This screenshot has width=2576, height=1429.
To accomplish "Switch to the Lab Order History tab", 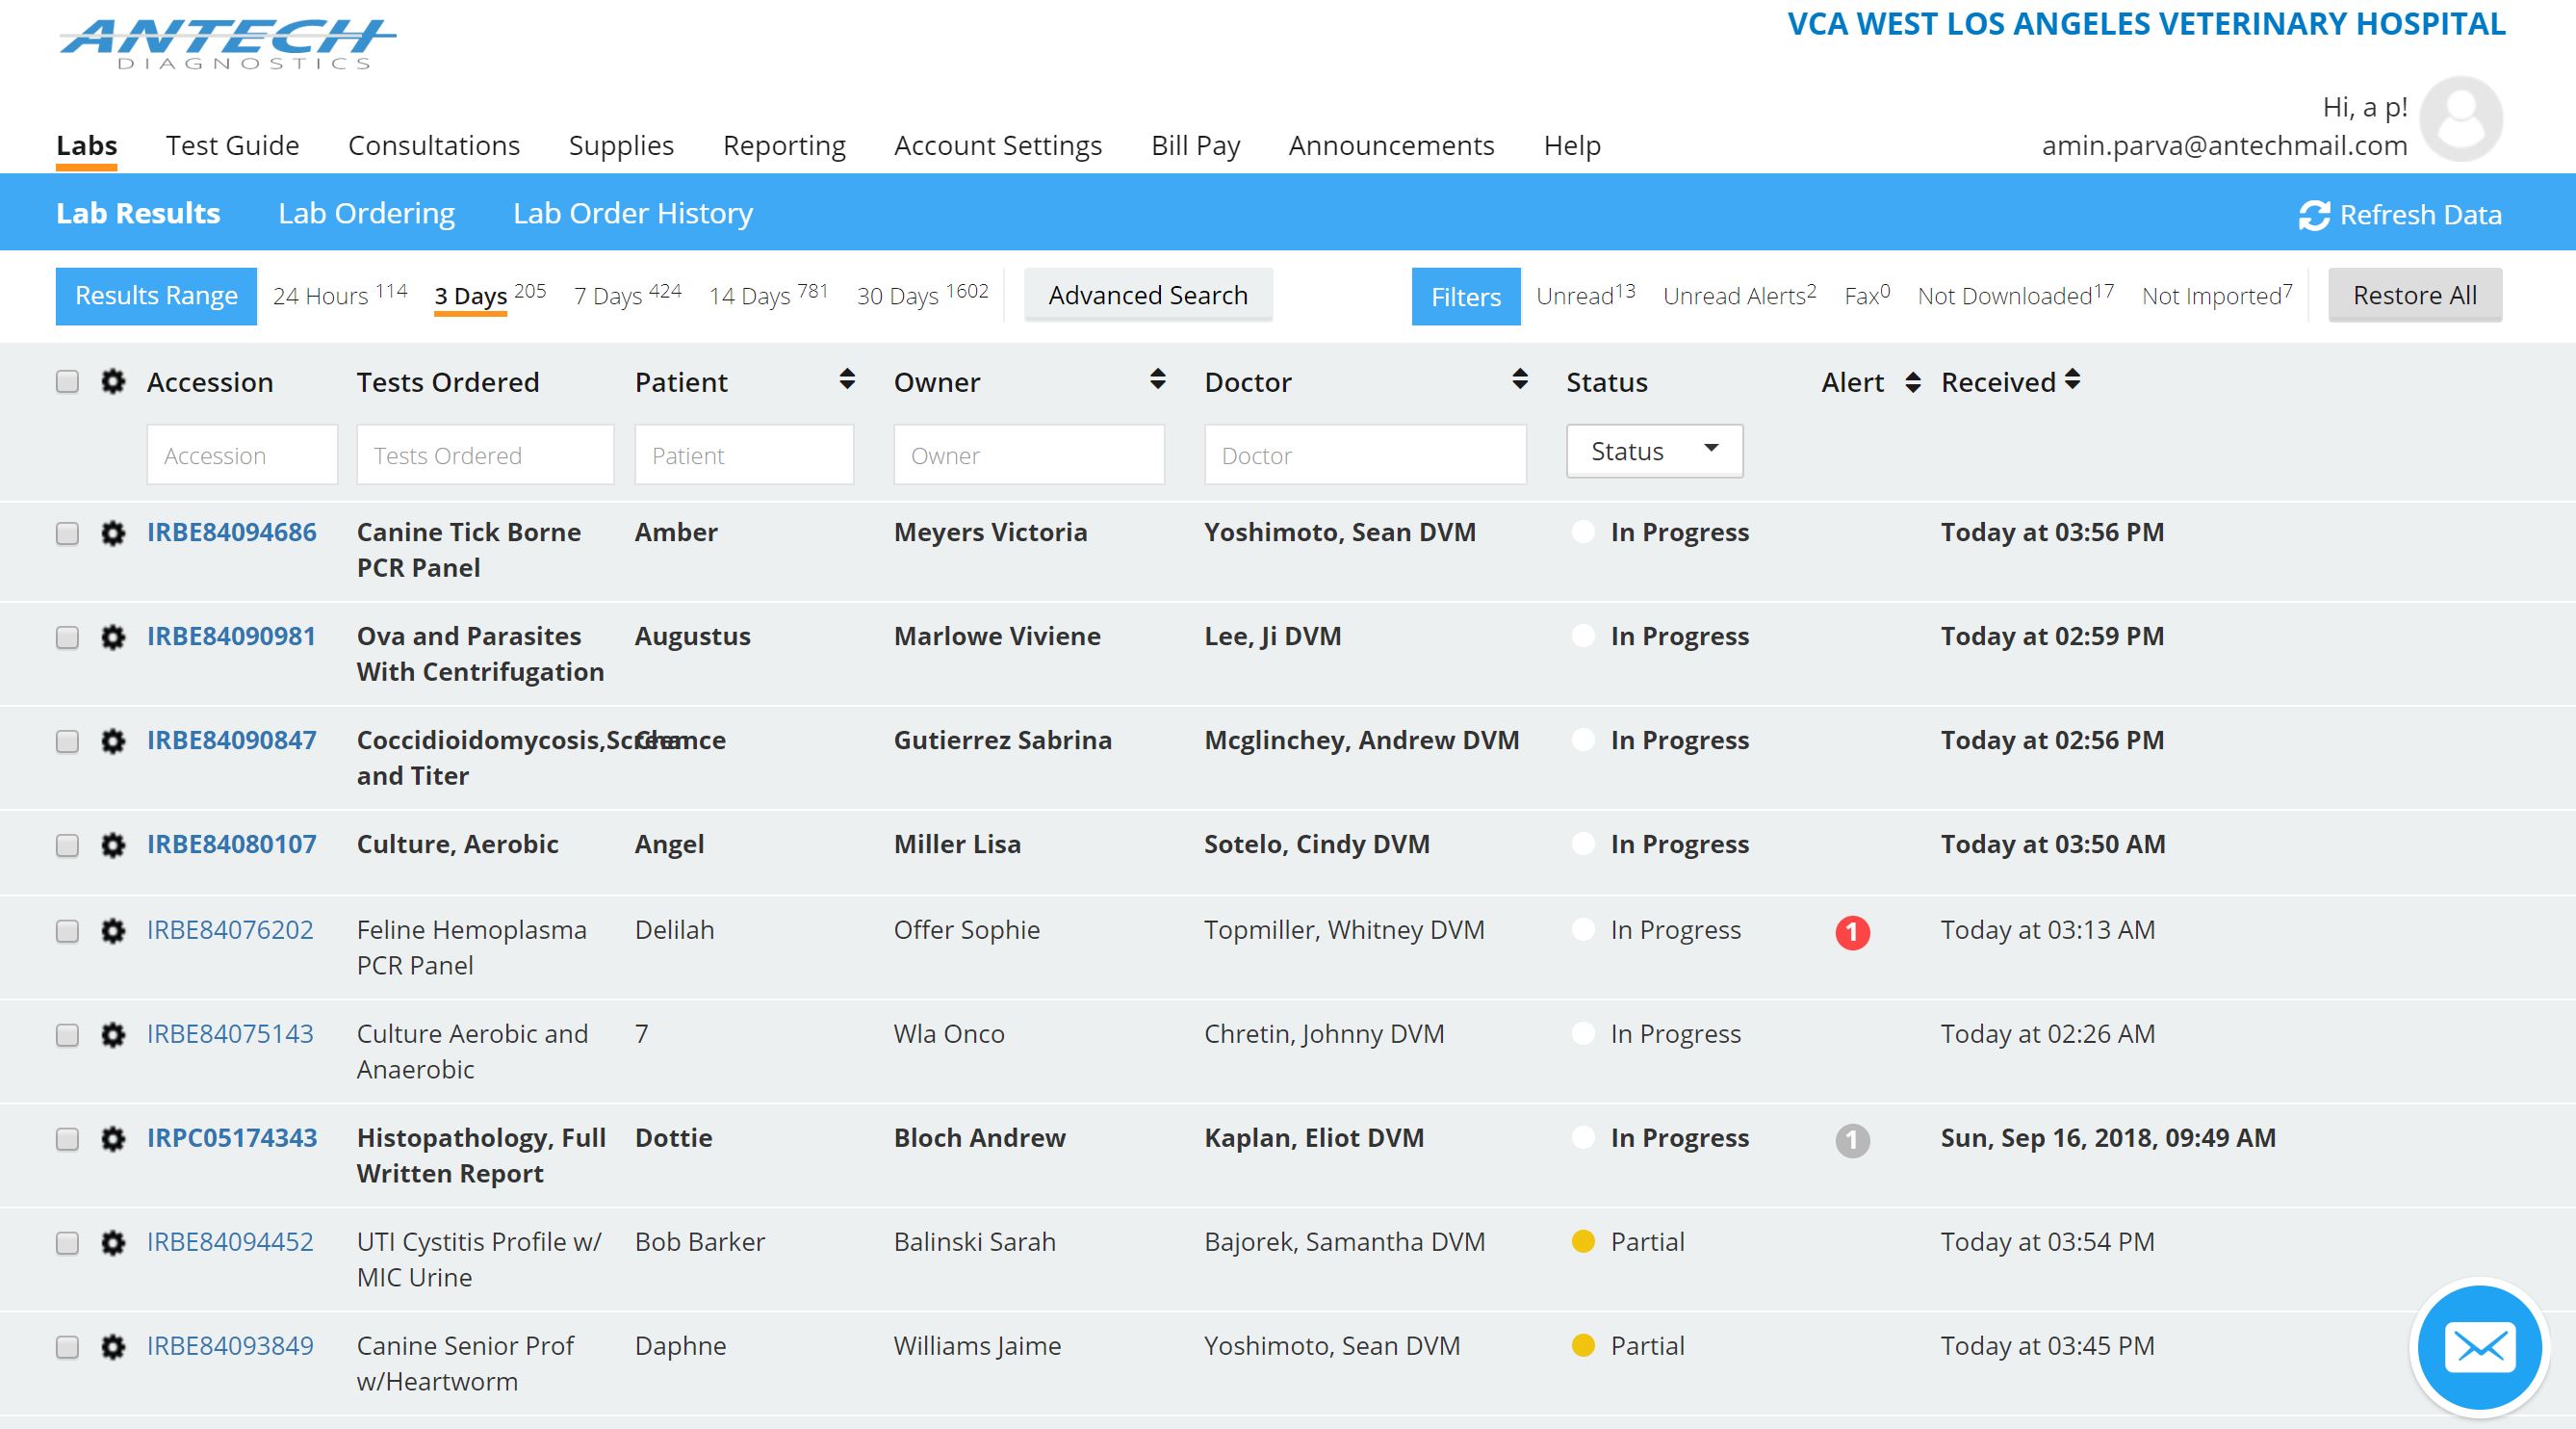I will [x=633, y=213].
